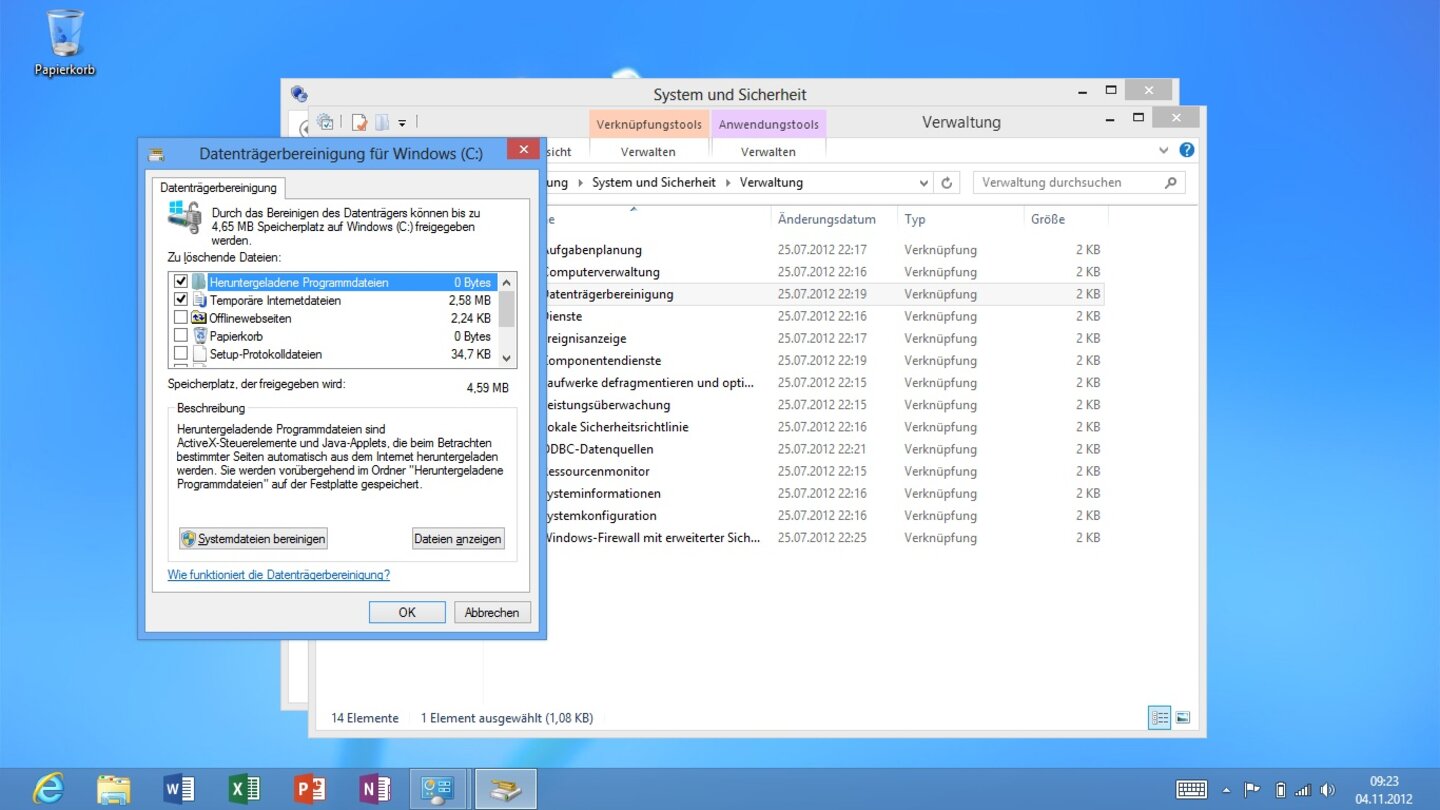Refresh the Verwaltung address bar
This screenshot has height=810, width=1440.
point(946,183)
